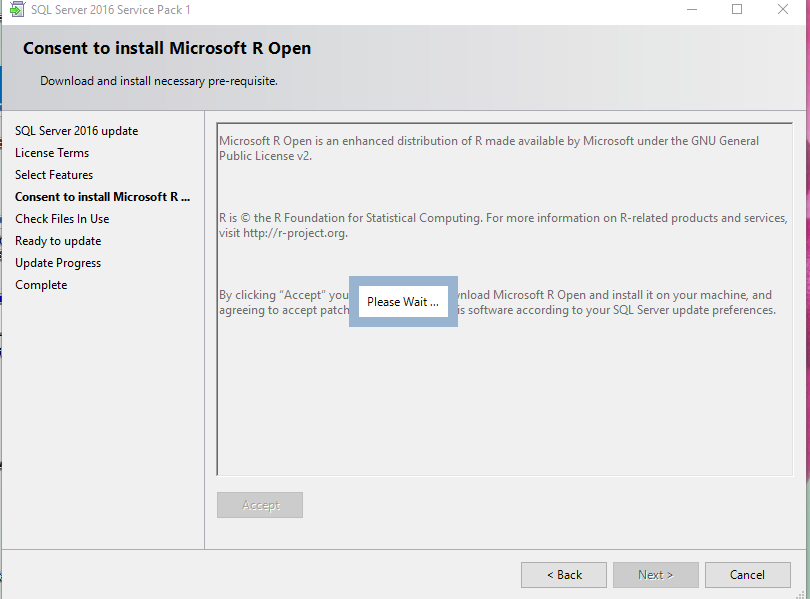Select 'Consent to install Microsoft R ...' step
Image resolution: width=810 pixels, height=599 pixels.
[103, 196]
